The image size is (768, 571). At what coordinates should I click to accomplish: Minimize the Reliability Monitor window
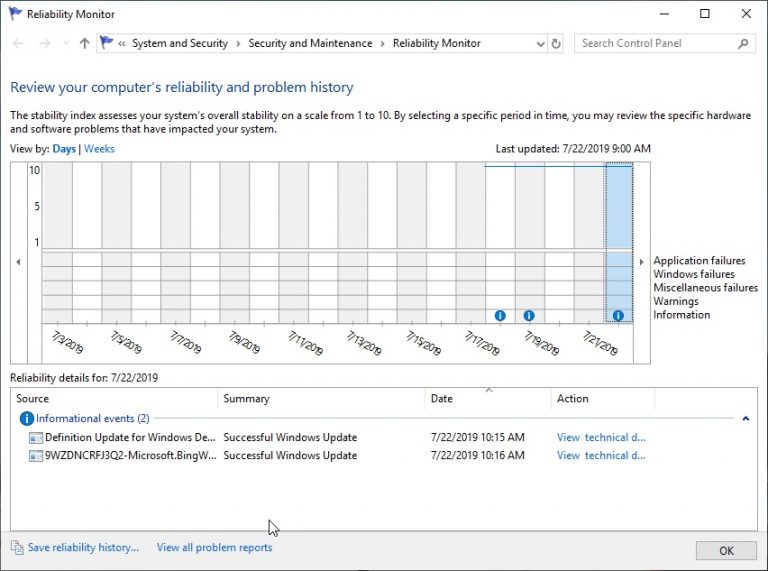pyautogui.click(x=664, y=14)
